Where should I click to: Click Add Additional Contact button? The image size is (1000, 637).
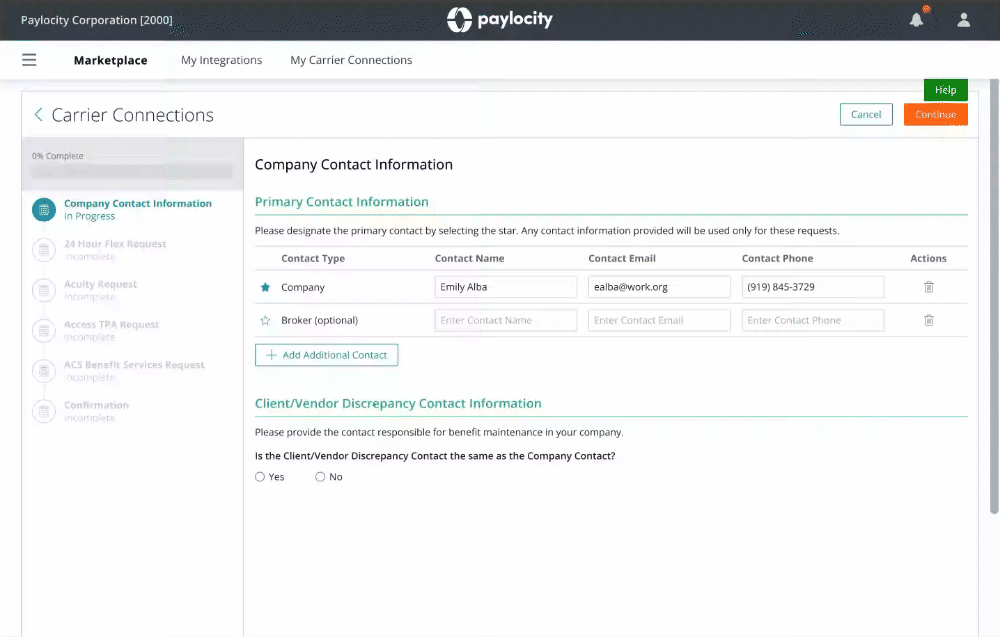[327, 355]
